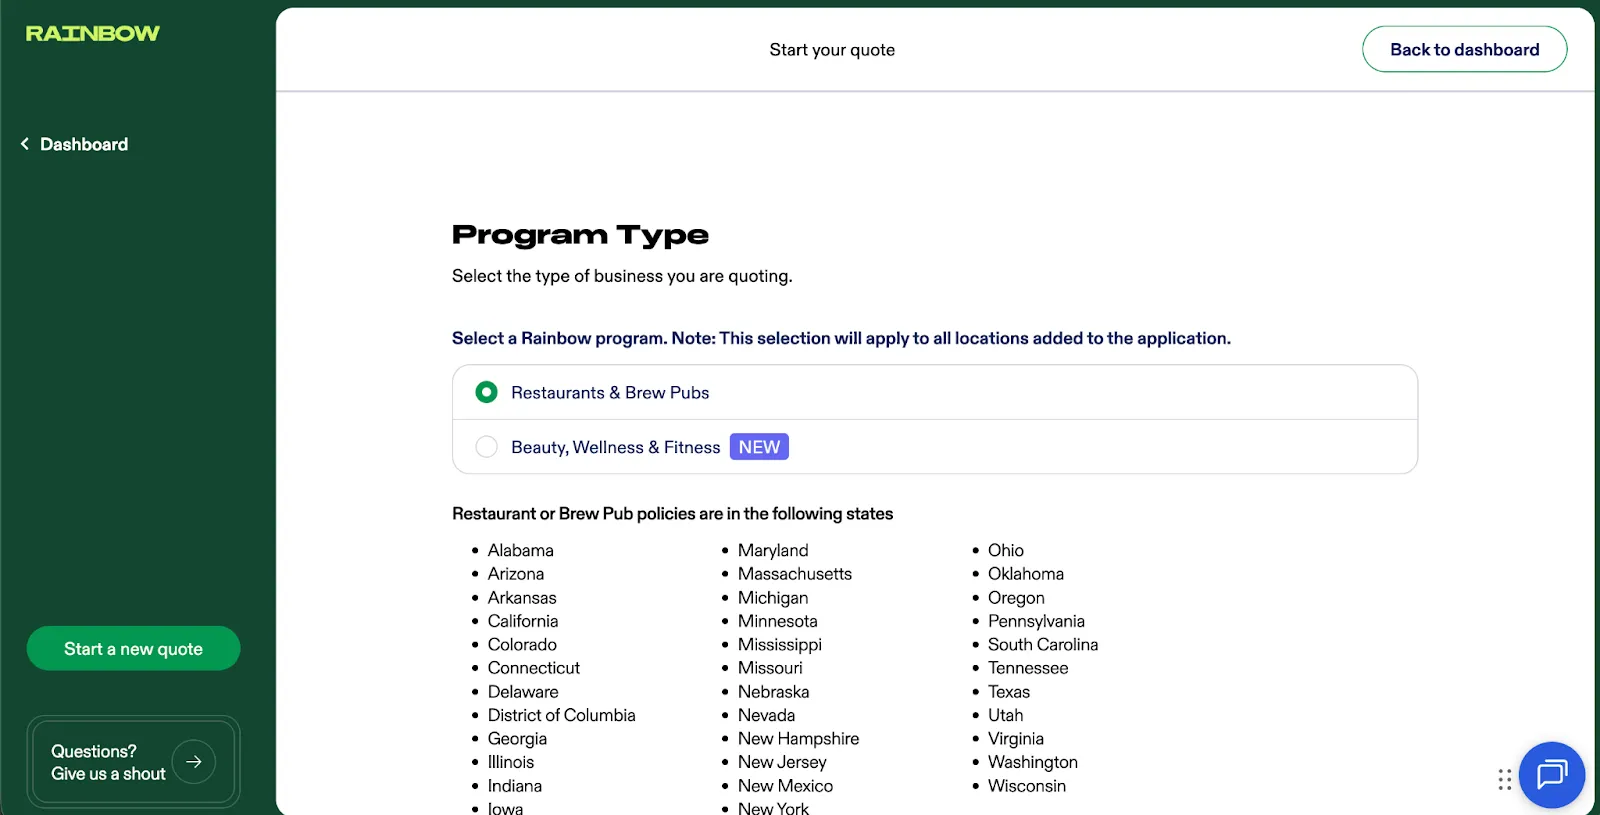The image size is (1600, 815).
Task: Click Alabama in the state list
Action: click(x=520, y=550)
